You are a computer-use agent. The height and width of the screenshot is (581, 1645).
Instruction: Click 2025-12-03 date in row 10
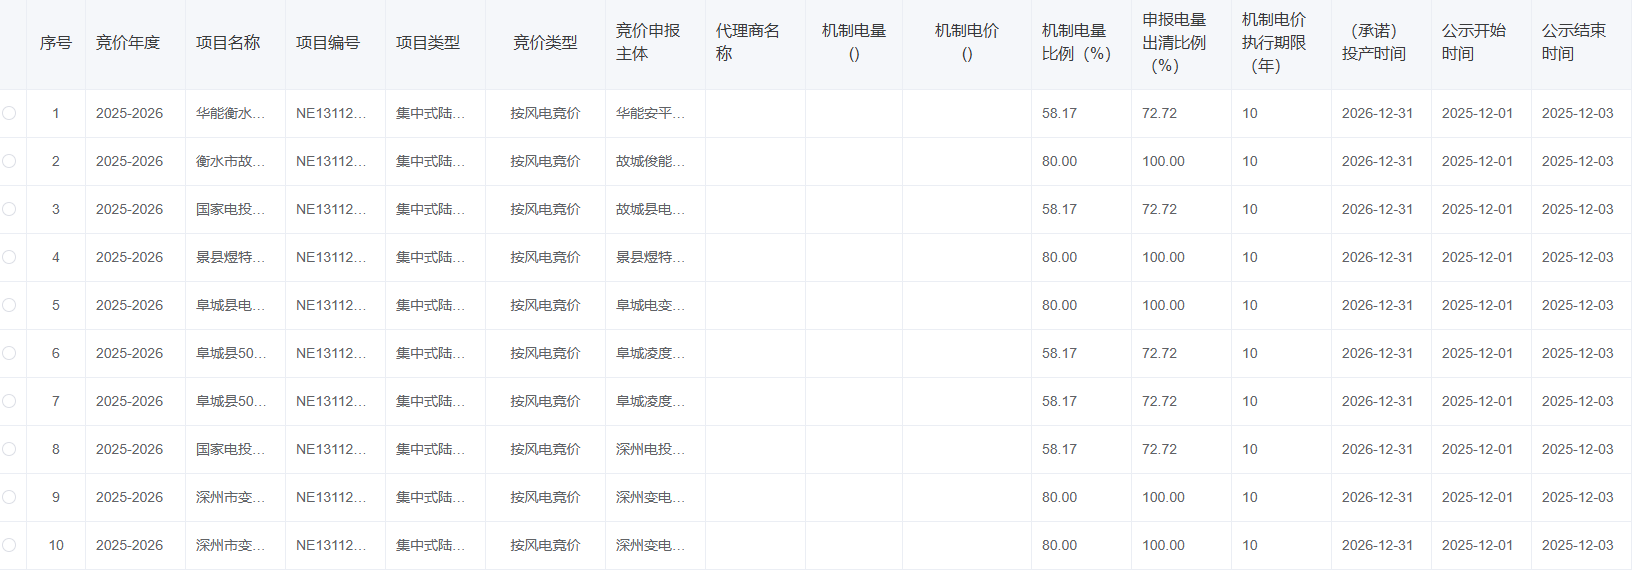1577,545
